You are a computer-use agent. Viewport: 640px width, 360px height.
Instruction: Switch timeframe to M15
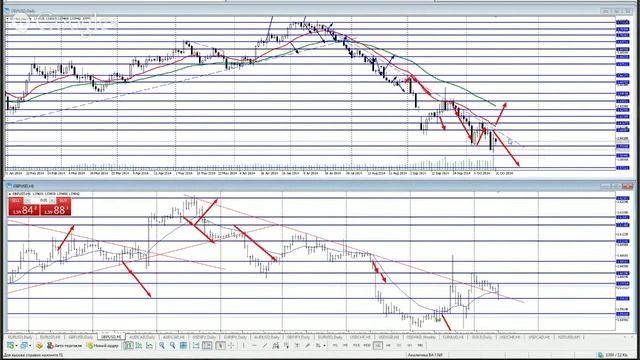(x=356, y=345)
